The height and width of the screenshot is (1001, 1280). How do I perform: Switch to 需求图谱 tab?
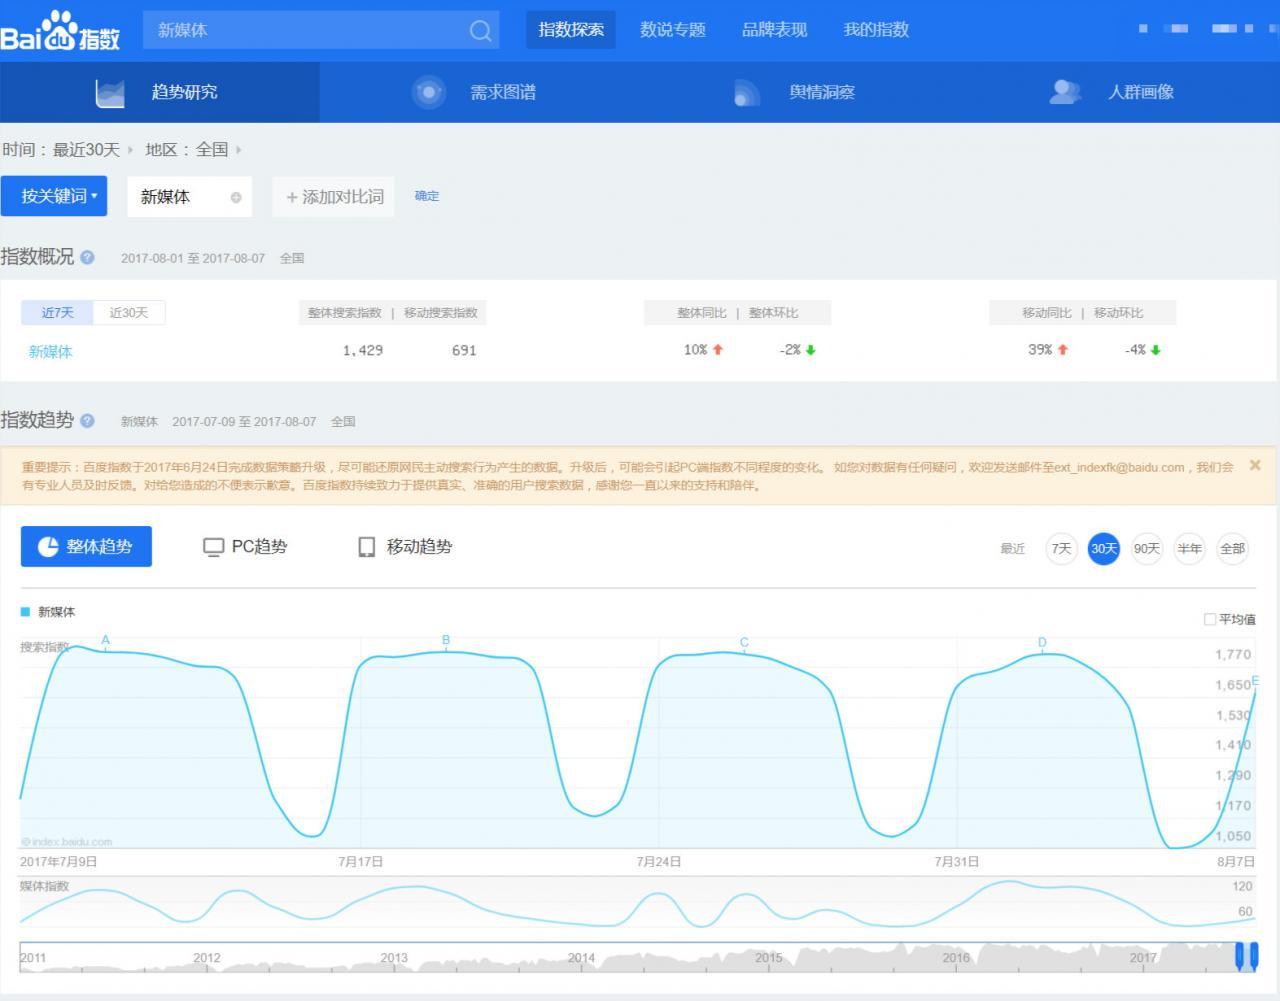tap(480, 92)
